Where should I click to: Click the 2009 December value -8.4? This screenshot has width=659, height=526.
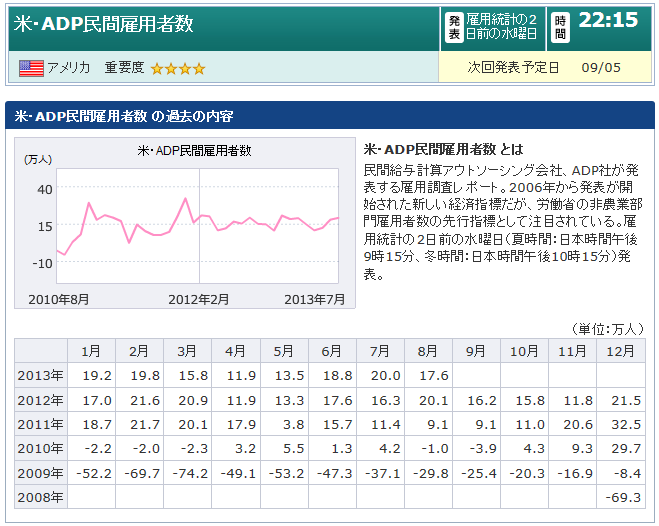(627, 473)
